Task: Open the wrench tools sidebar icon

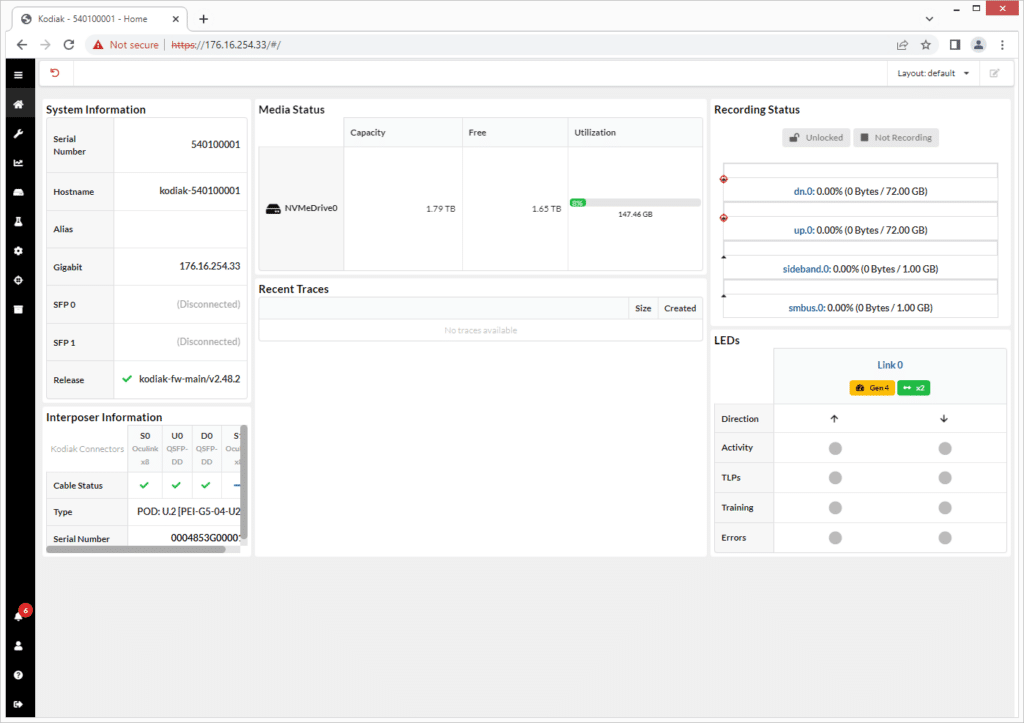Action: 18,134
